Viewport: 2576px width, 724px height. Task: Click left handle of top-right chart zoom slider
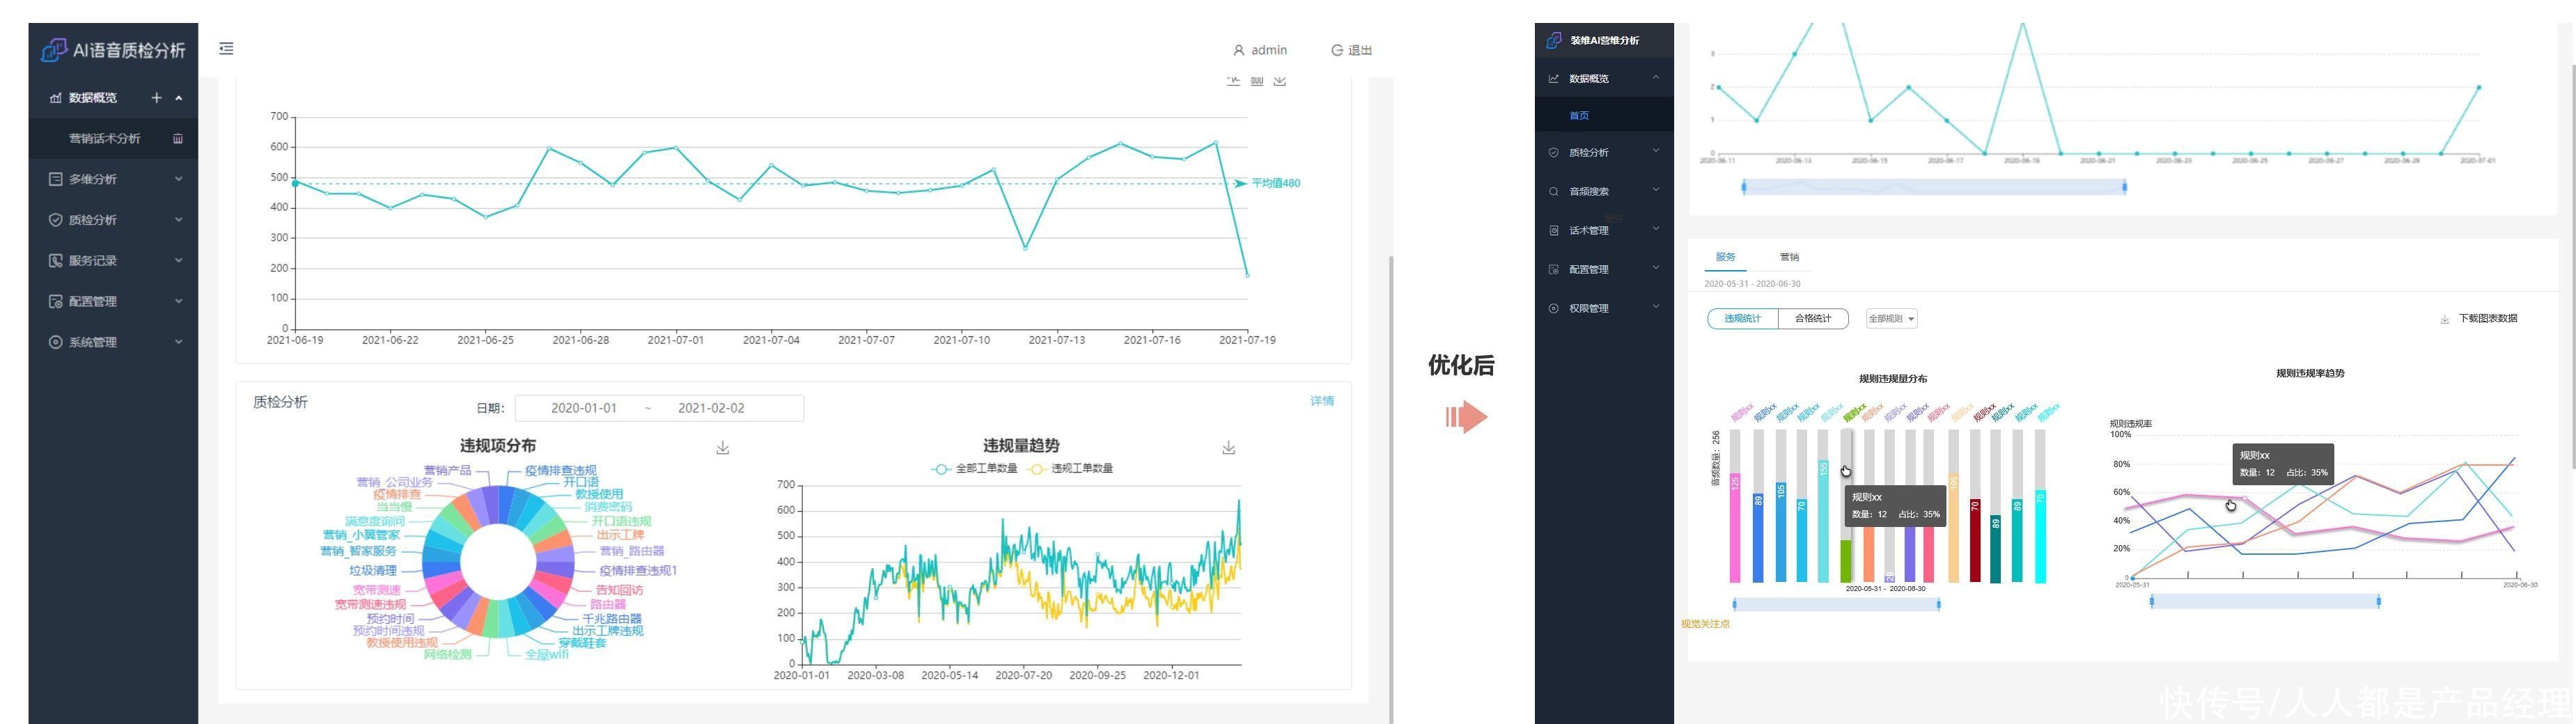[1744, 187]
